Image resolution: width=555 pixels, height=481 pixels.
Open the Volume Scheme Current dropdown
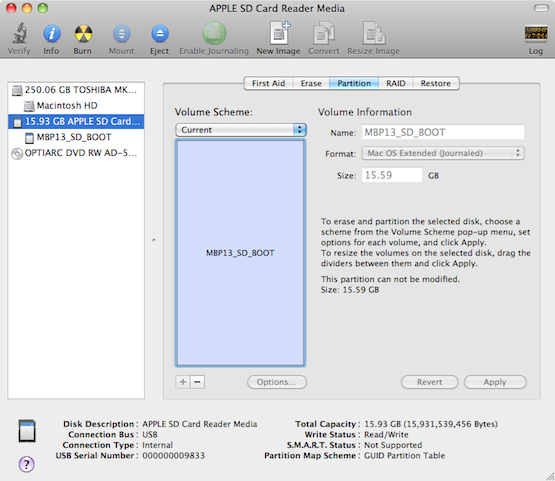tap(241, 130)
